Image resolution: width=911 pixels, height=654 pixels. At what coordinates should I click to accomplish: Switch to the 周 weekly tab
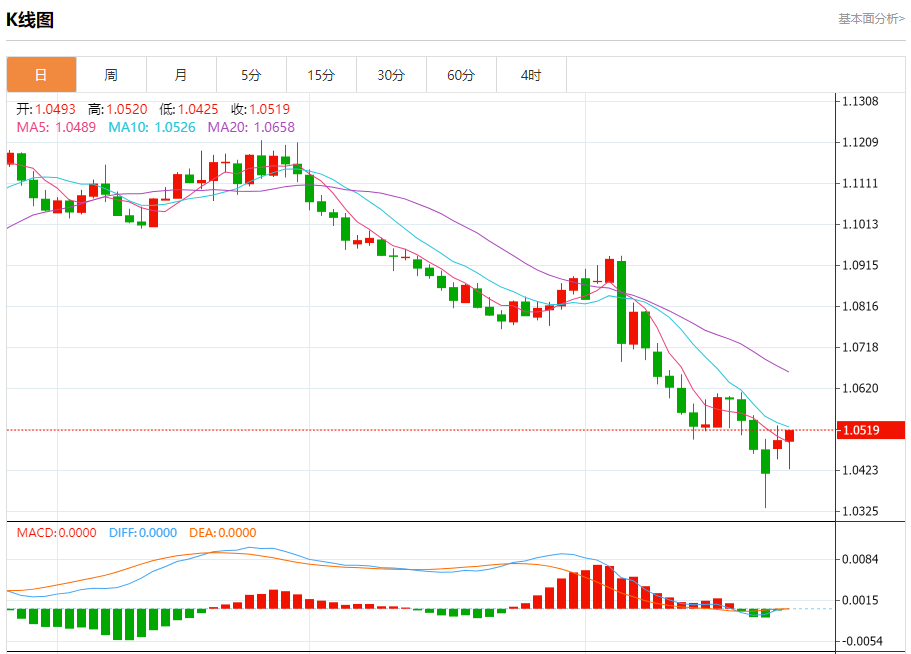point(111,75)
